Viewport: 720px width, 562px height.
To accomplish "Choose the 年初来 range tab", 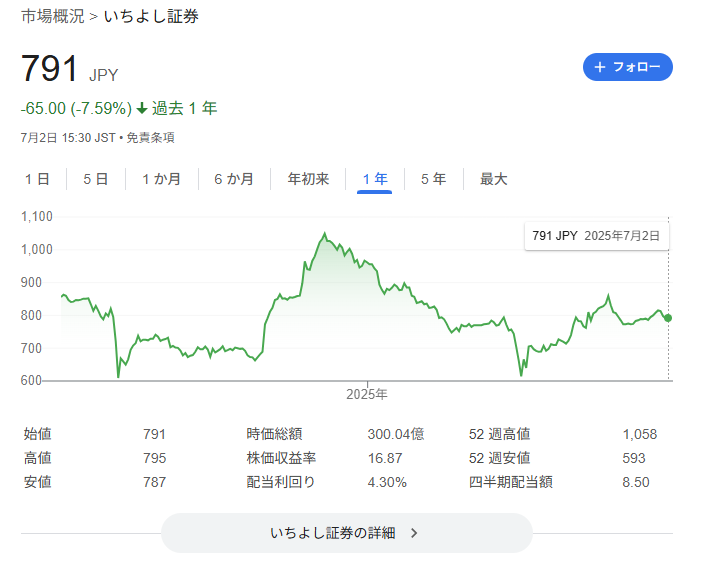I will click(308, 179).
